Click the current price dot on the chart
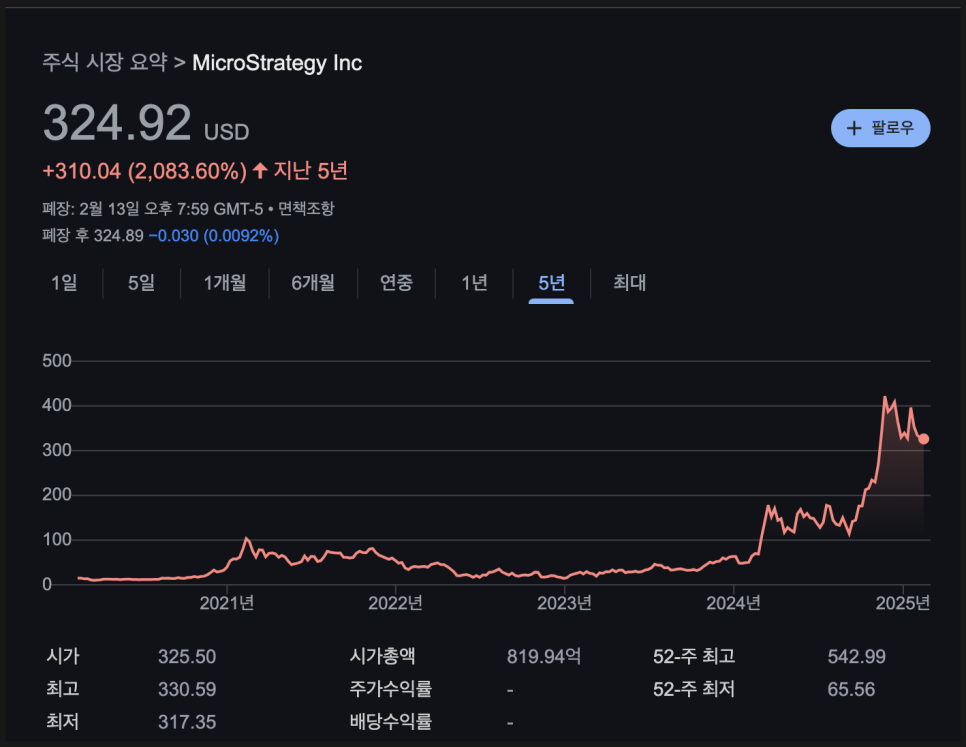 pos(923,439)
